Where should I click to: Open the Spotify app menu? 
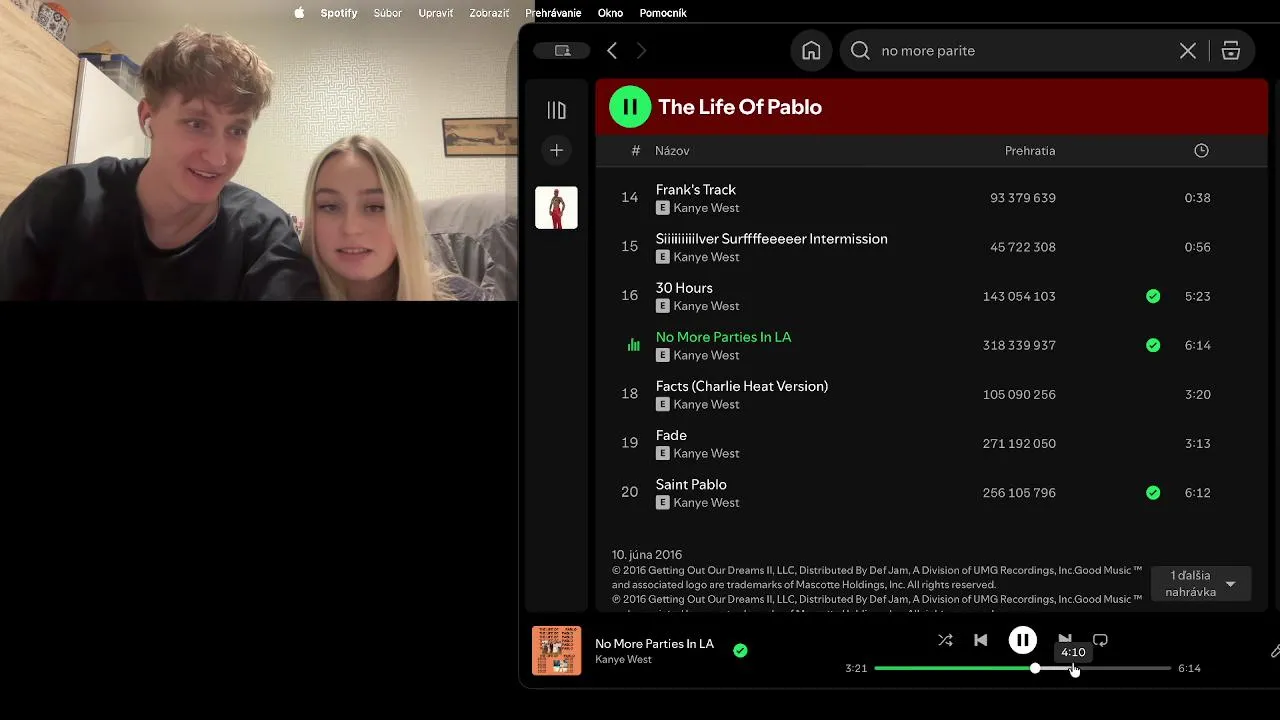click(339, 13)
